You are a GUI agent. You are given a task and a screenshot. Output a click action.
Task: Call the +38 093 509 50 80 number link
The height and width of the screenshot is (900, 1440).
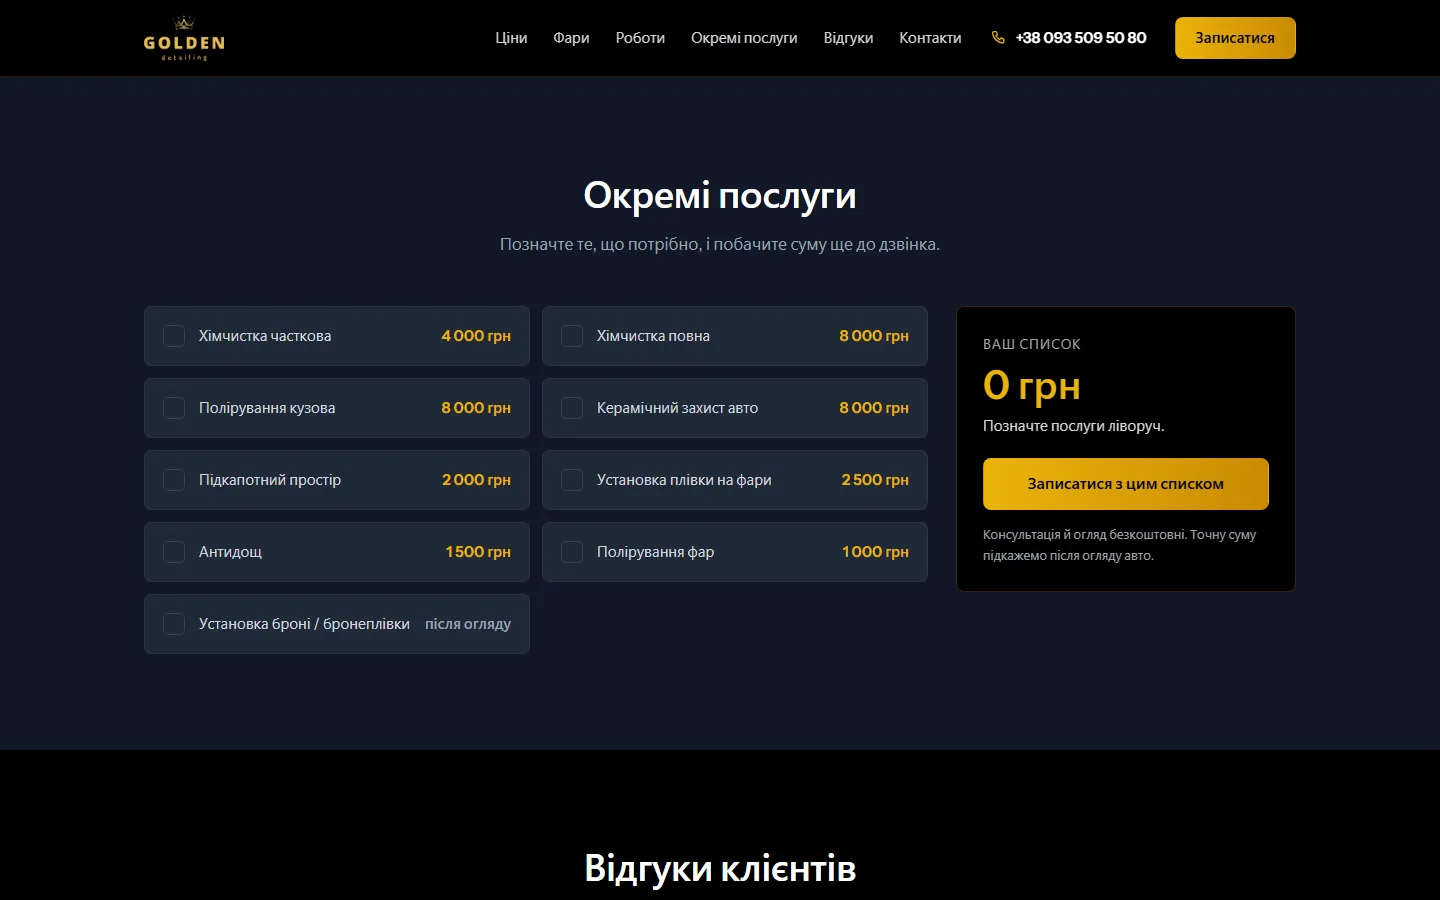pyautogui.click(x=1081, y=38)
